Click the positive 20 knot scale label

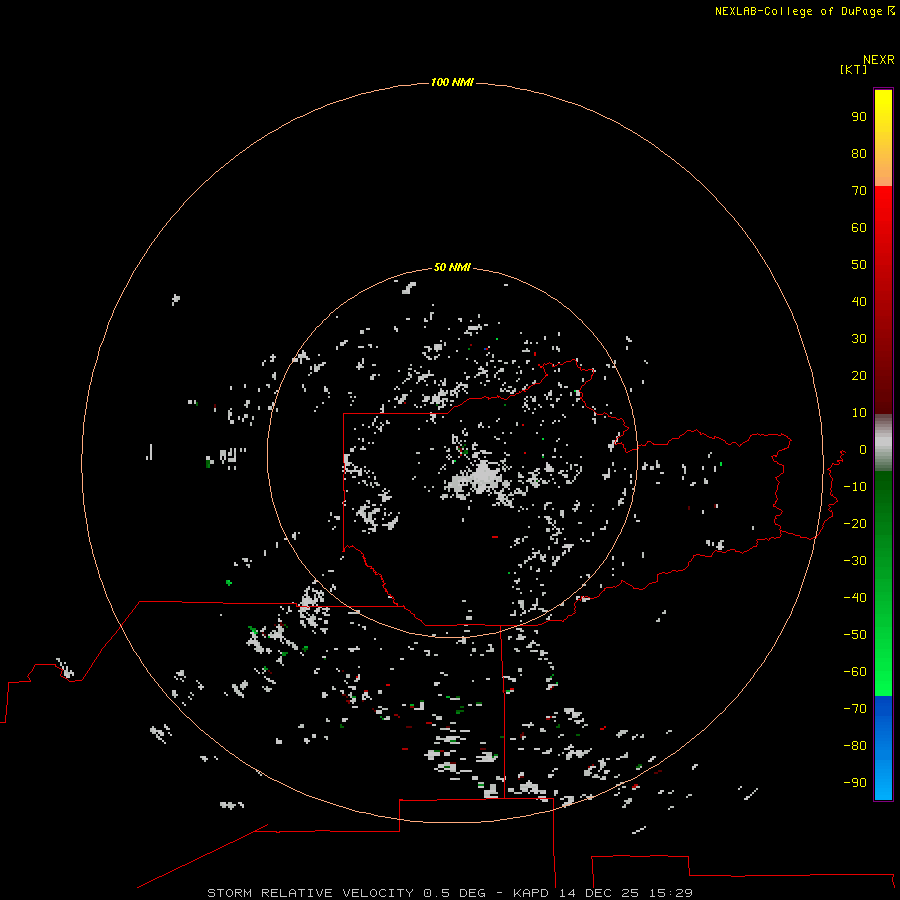pos(859,375)
